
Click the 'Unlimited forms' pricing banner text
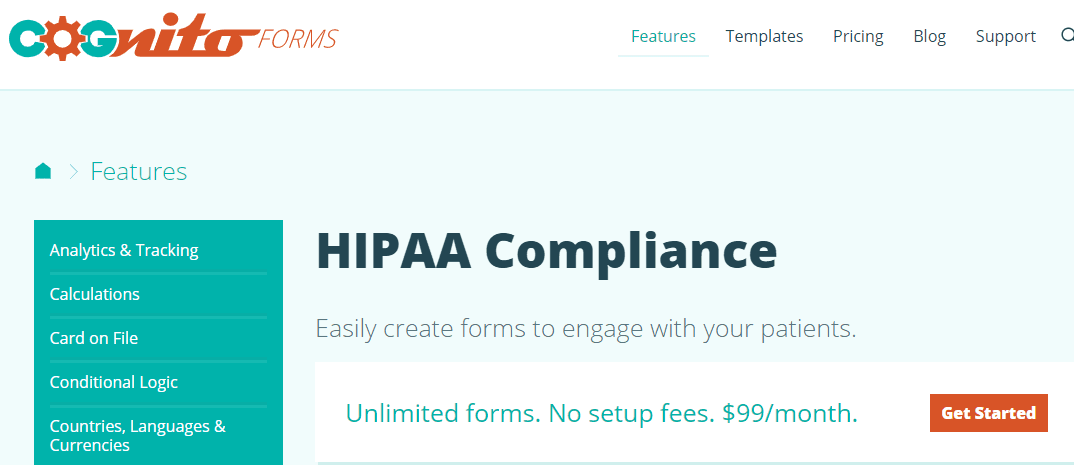(601, 413)
